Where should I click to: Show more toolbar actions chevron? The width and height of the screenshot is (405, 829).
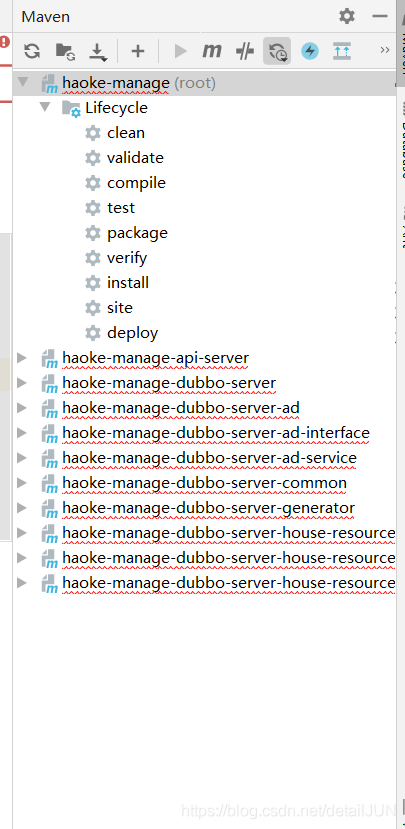[385, 50]
